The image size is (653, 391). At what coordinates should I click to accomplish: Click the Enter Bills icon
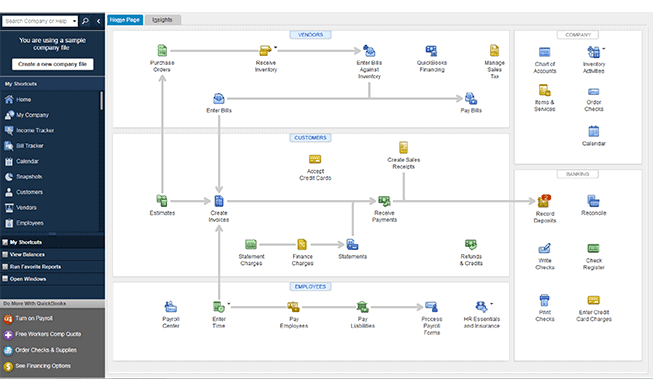coord(219,99)
